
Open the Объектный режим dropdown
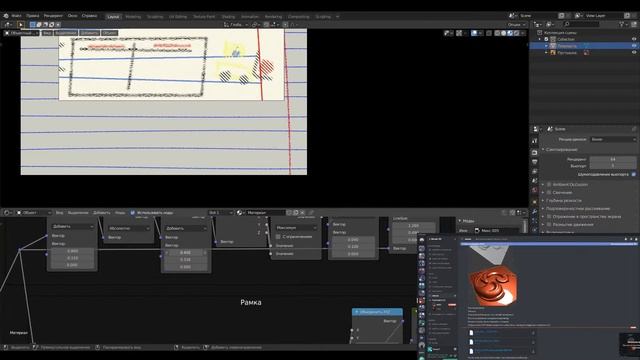point(22,33)
